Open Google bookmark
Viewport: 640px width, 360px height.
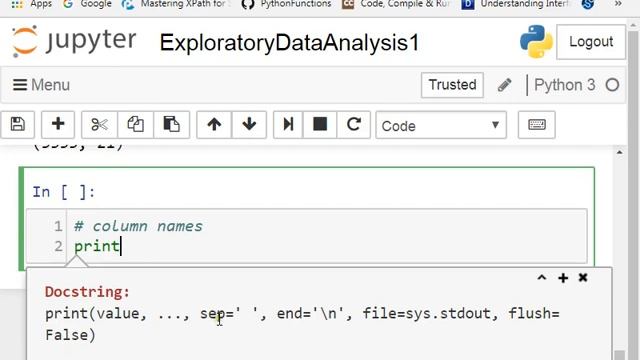pos(88,4)
